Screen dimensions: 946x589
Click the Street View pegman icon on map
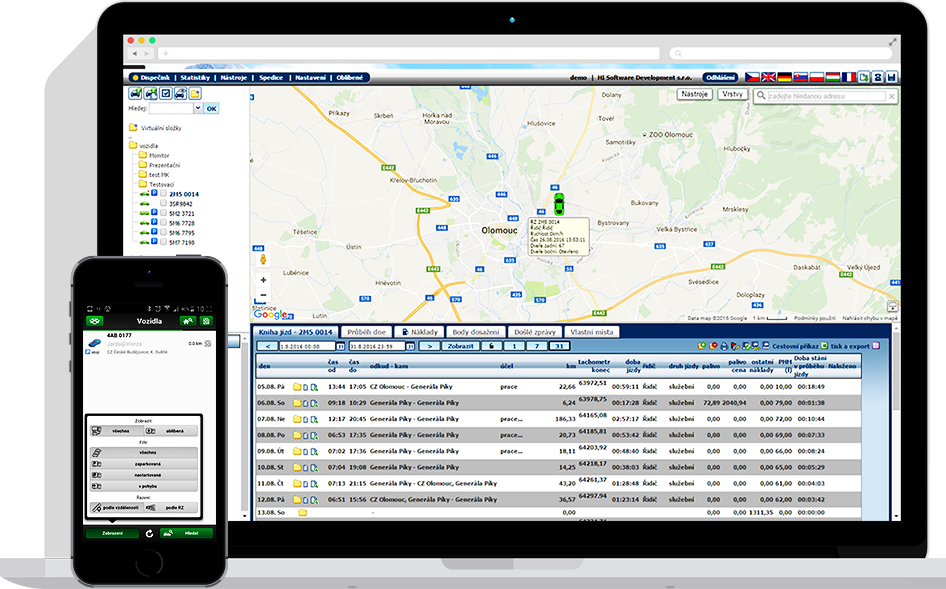[x=264, y=259]
